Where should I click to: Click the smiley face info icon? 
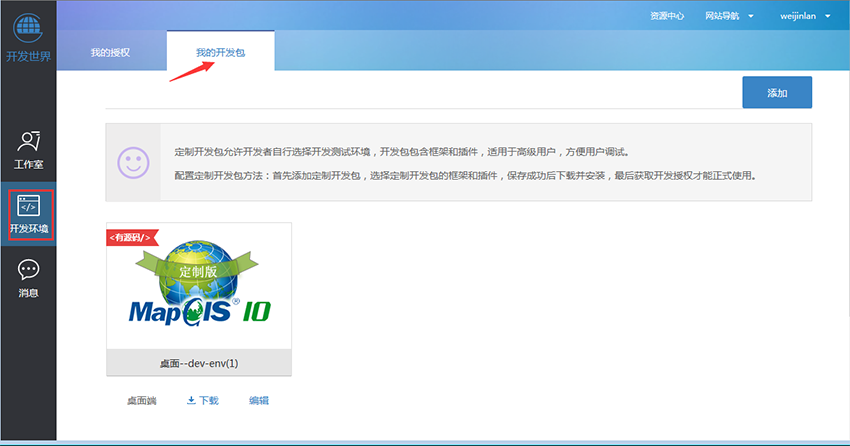133,162
